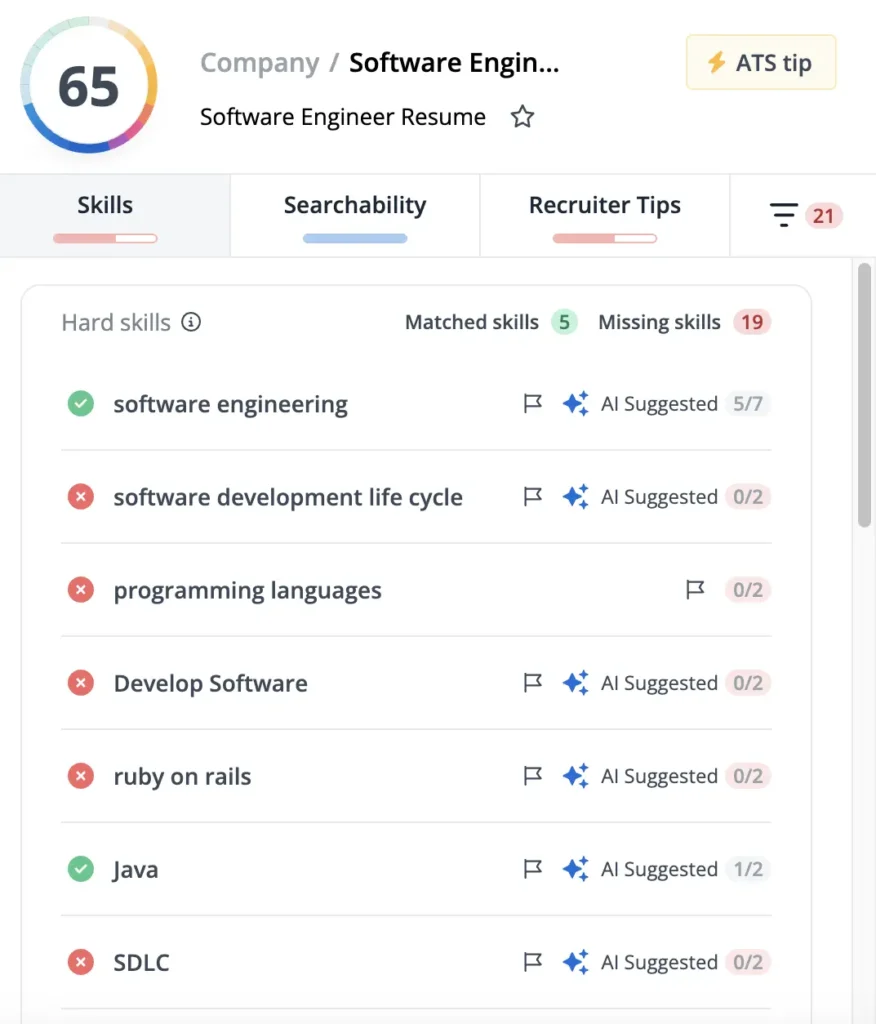The height and width of the screenshot is (1024, 876).
Task: Click the vertical scrollbar on the right
Action: tap(864, 400)
